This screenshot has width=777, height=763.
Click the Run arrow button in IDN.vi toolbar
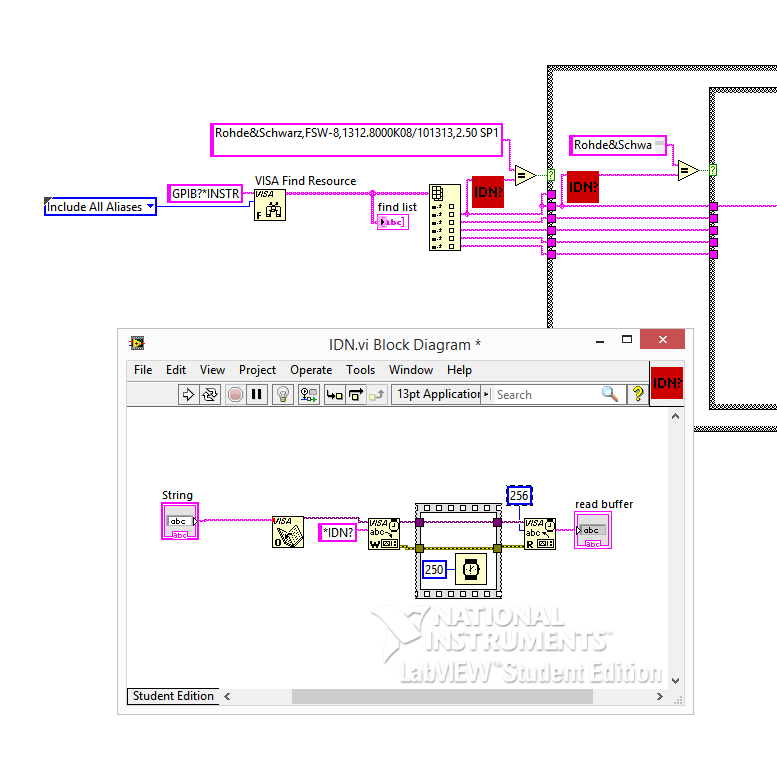click(x=188, y=394)
